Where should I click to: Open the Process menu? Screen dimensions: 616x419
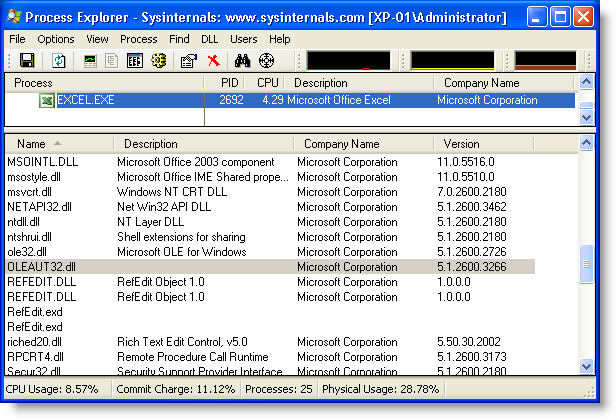point(139,39)
